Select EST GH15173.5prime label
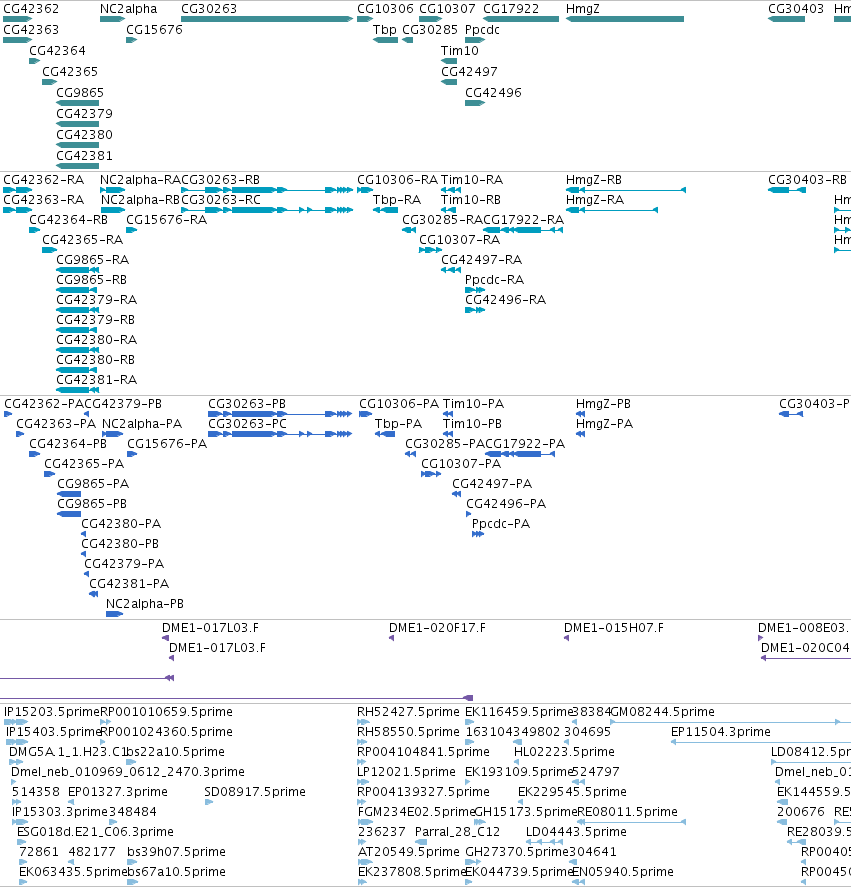Screen dimensions: 851x887 pos(525,812)
